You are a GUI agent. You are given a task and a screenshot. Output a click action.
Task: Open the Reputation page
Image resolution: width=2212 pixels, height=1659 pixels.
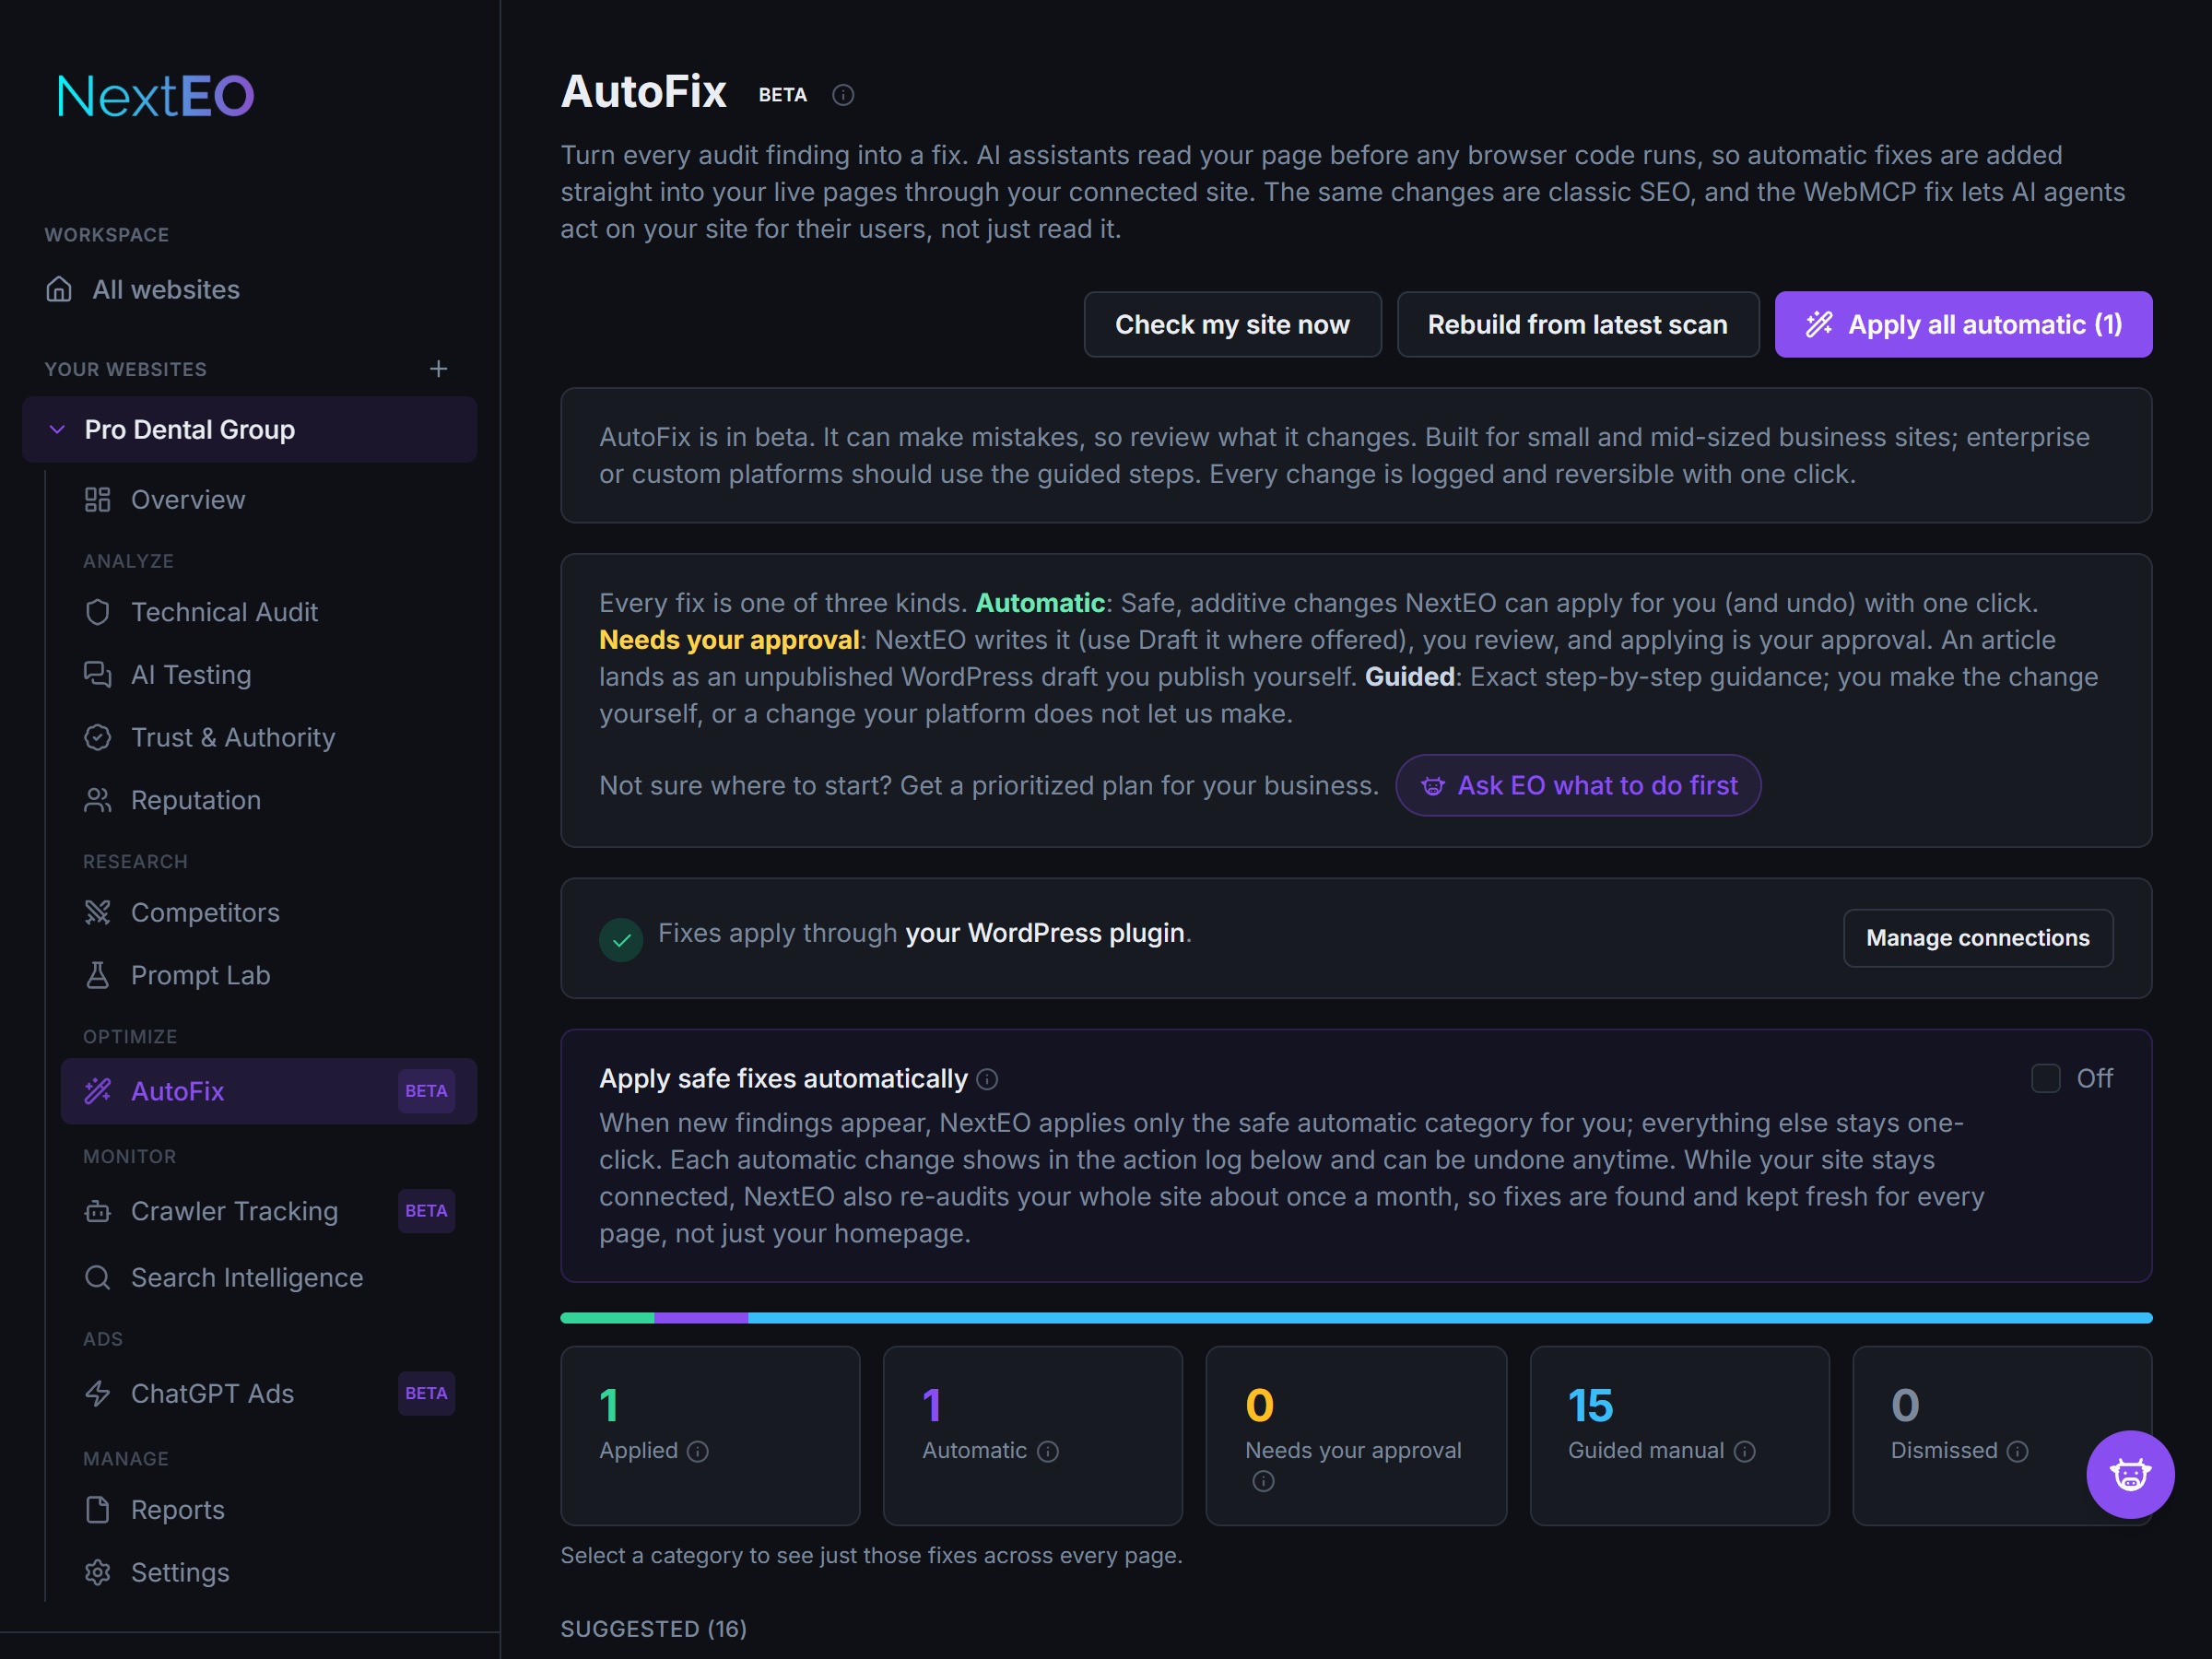(268, 800)
